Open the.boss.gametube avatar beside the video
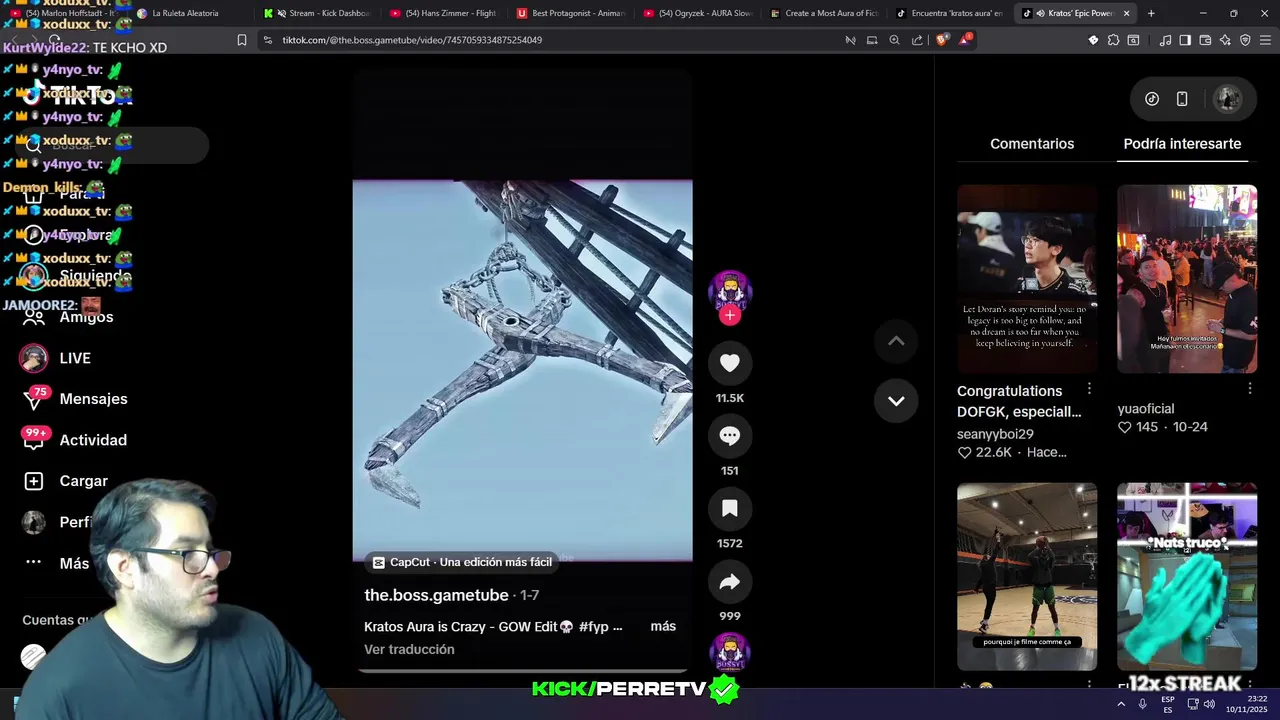Image resolution: width=1280 pixels, height=720 pixels. pos(730,290)
